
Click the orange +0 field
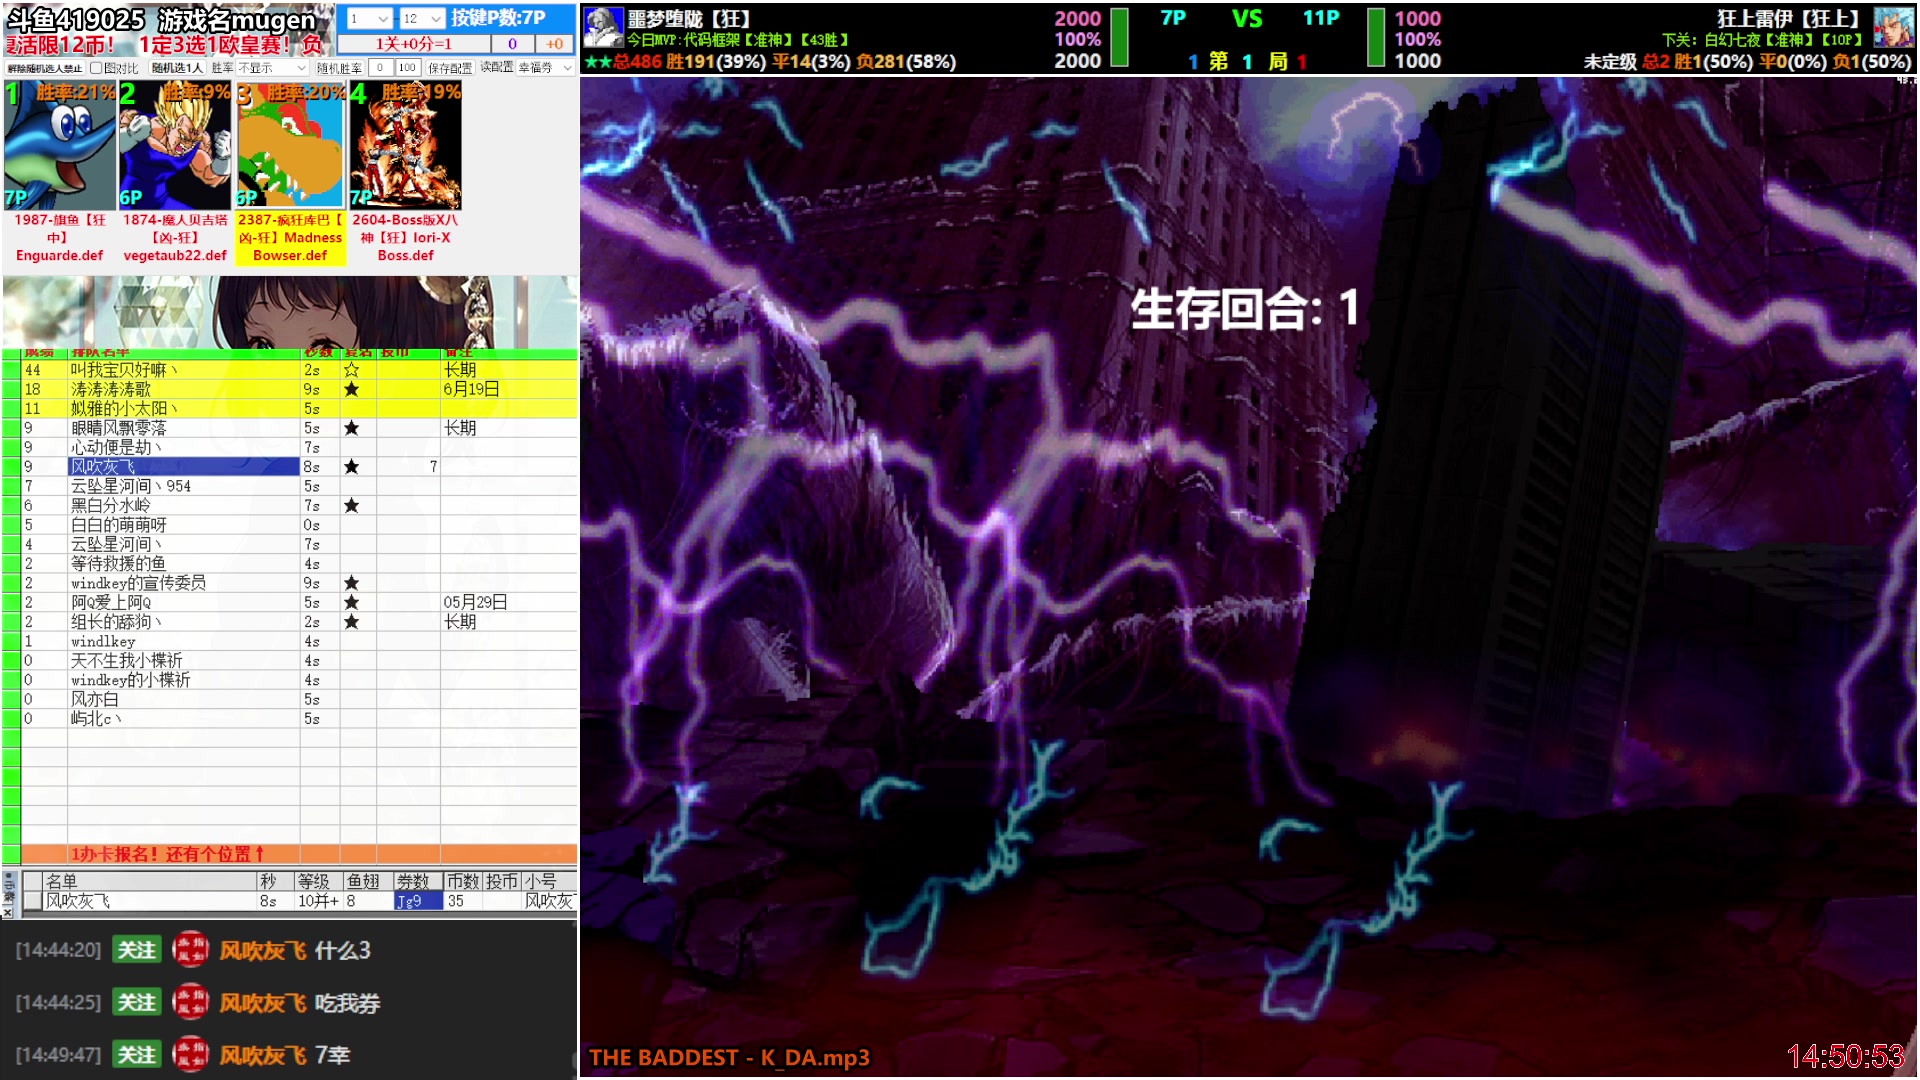[554, 44]
